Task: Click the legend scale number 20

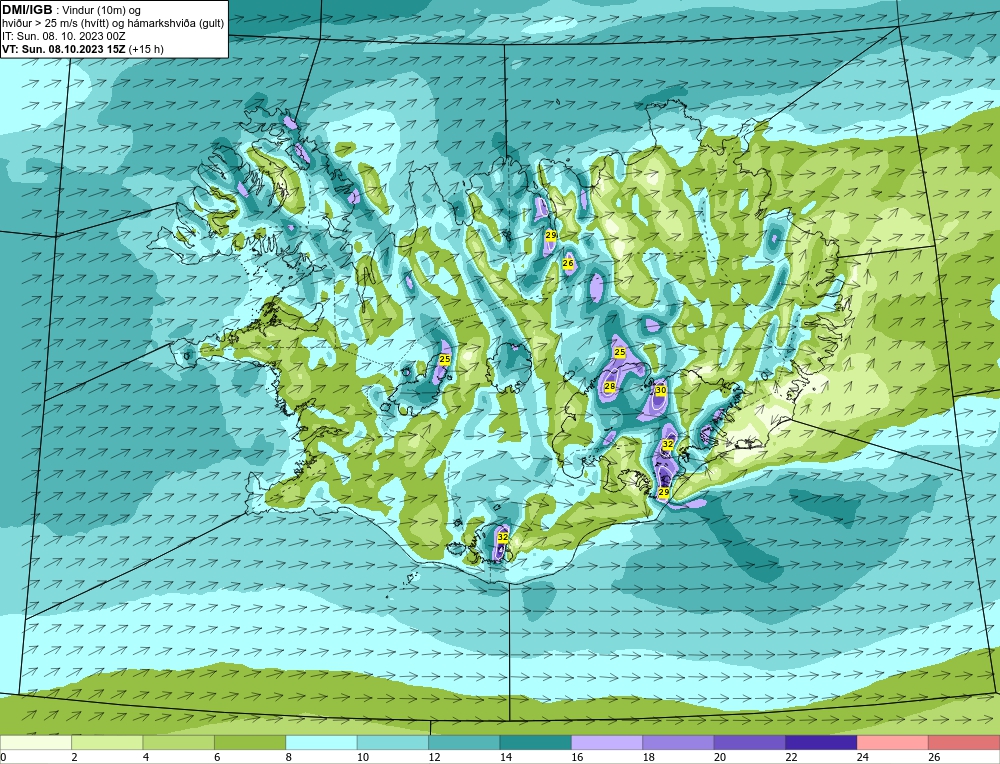Action: click(720, 758)
